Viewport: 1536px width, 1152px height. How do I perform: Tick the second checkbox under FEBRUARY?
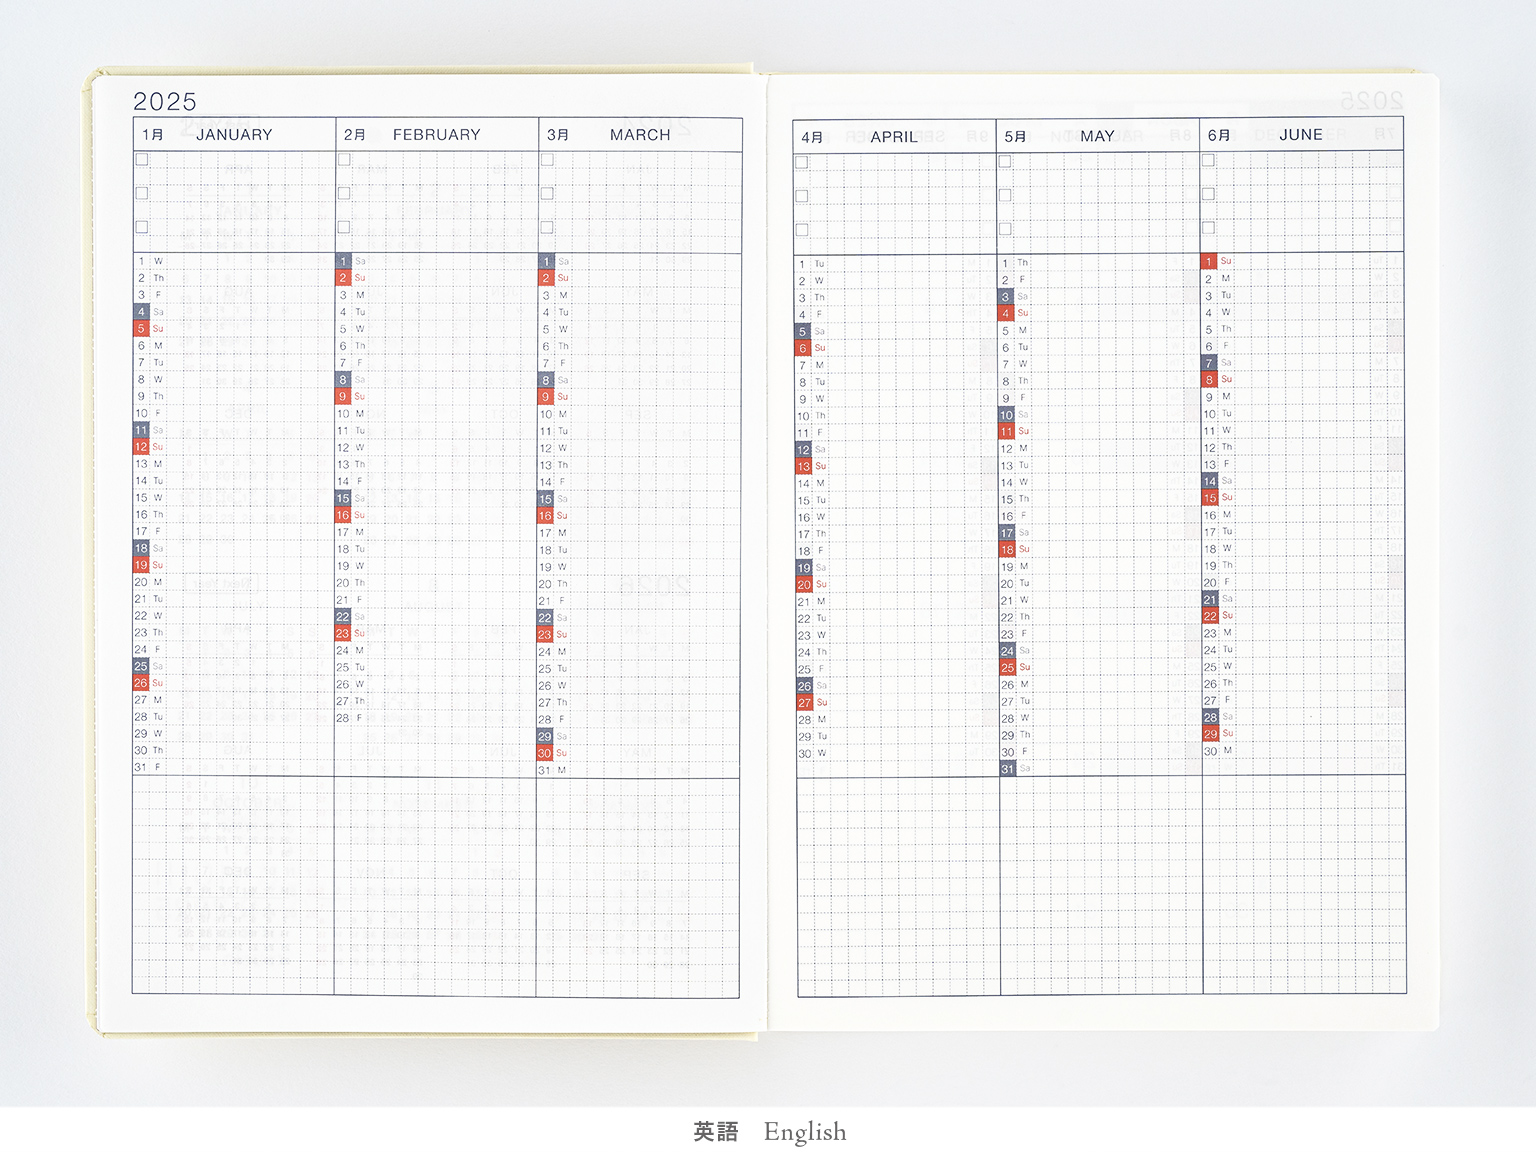point(344,193)
